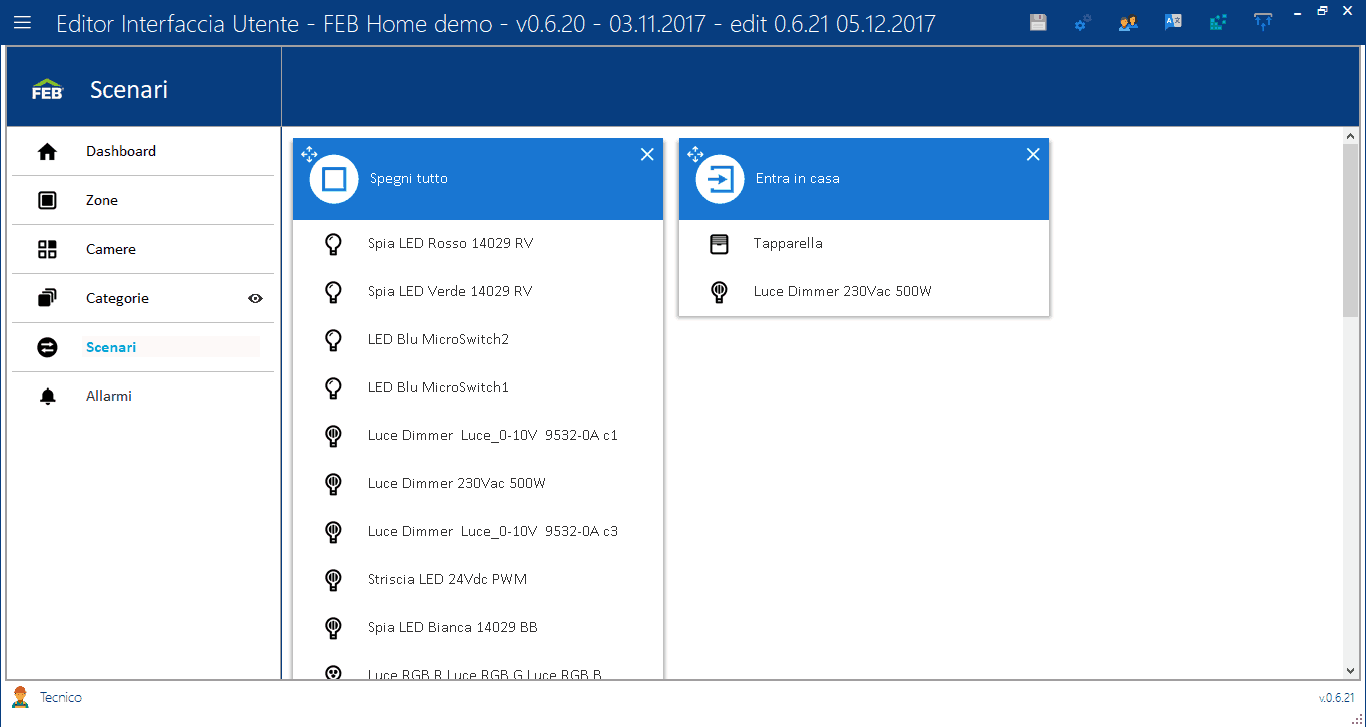The width and height of the screenshot is (1366, 727).
Task: Toggle the Categorie visibility eye
Action: click(x=255, y=298)
